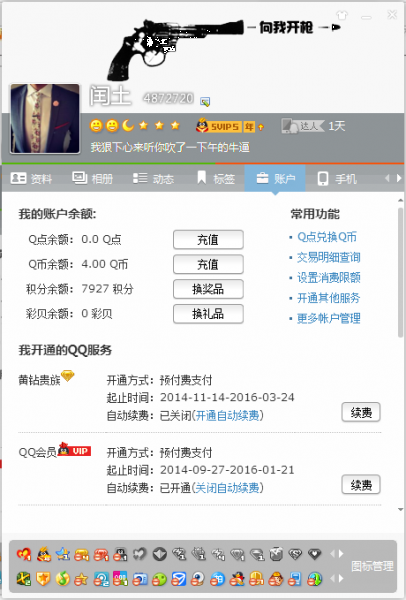This screenshot has width=406, height=600.
Task: Click the cowboy hat face icon
Action: (x=276, y=579)
